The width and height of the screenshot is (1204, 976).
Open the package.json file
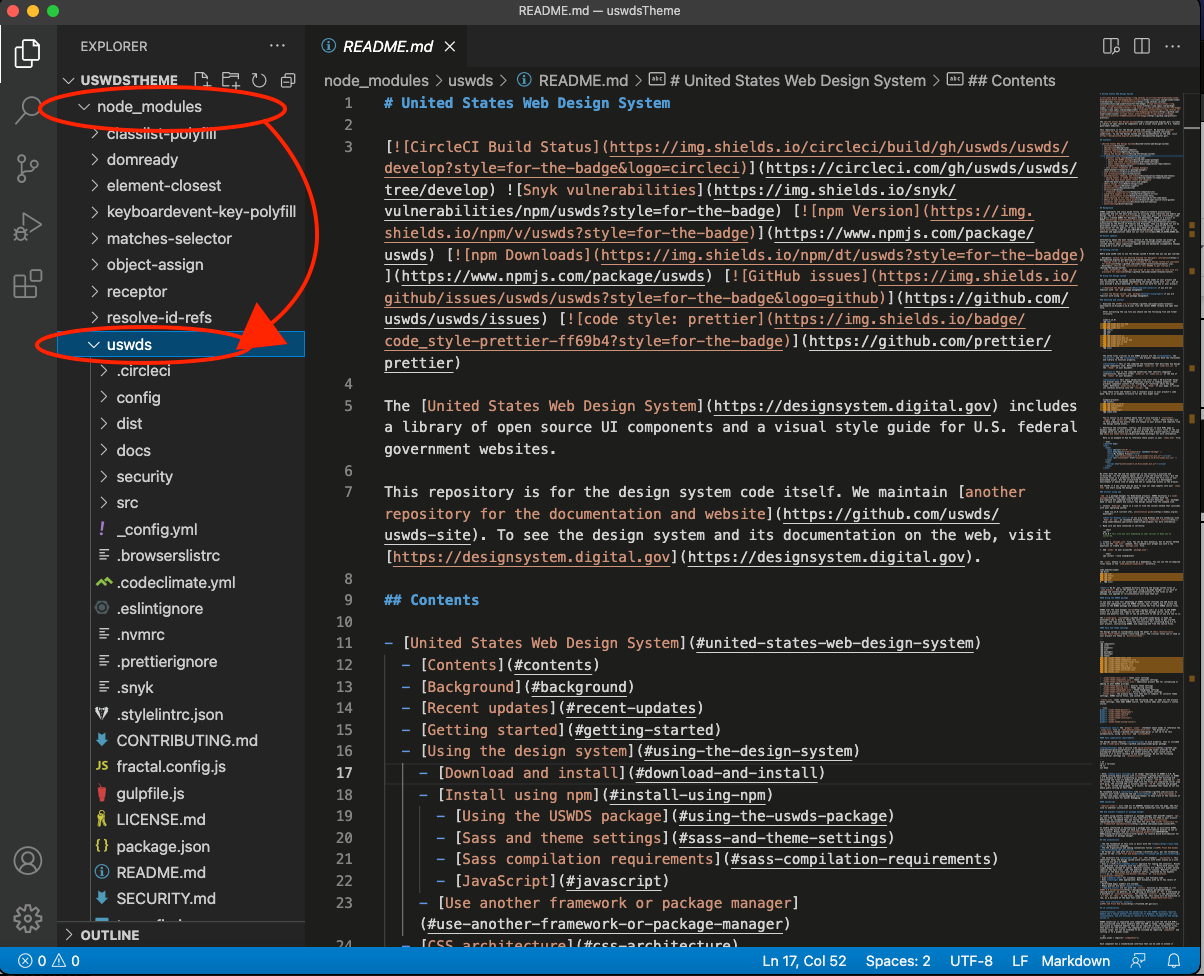pos(181,847)
